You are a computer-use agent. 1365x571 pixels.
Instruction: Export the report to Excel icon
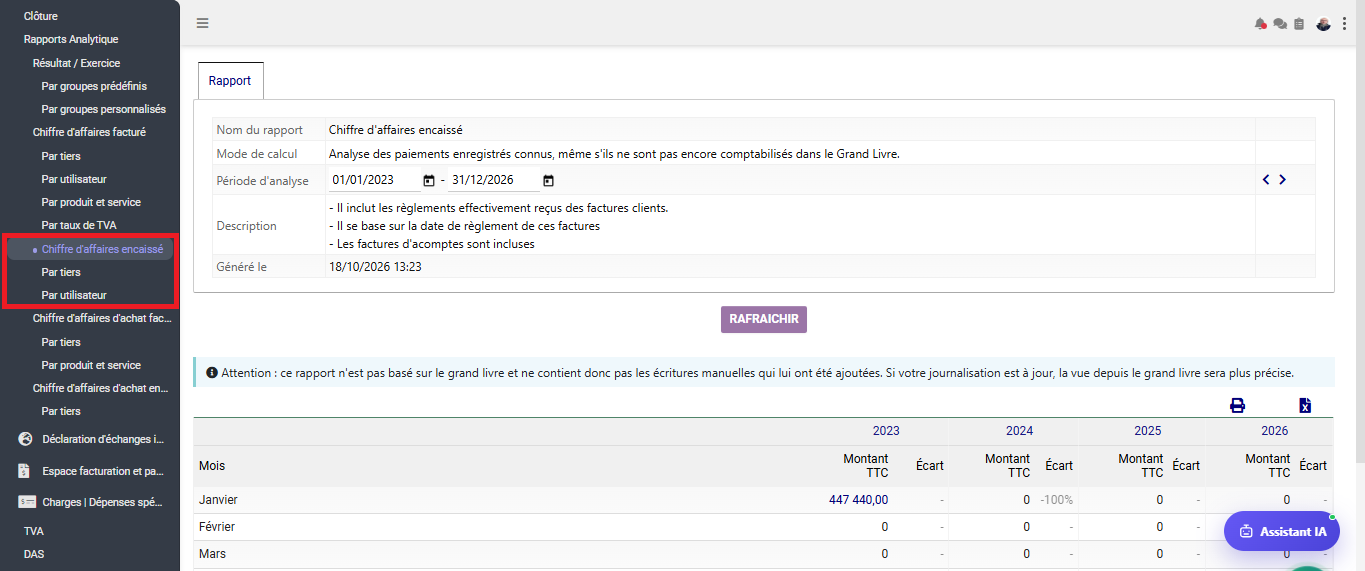(1305, 405)
